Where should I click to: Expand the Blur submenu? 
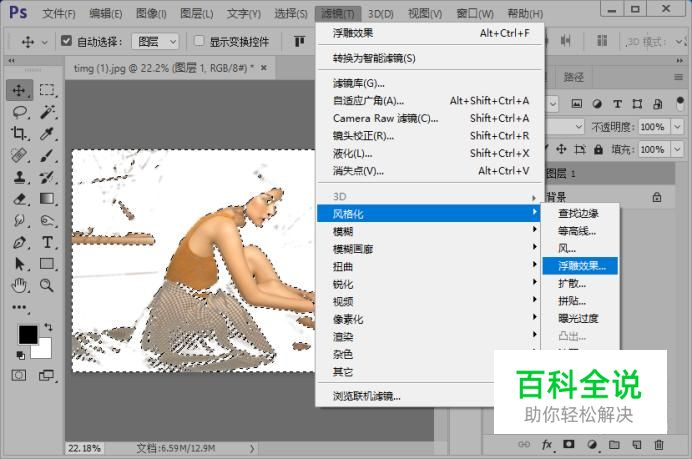tap(429, 231)
